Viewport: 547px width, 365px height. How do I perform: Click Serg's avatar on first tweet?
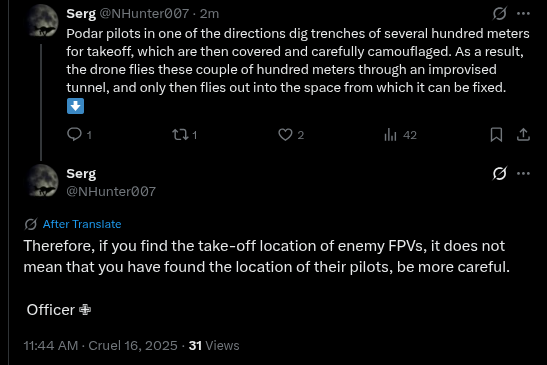[42, 21]
